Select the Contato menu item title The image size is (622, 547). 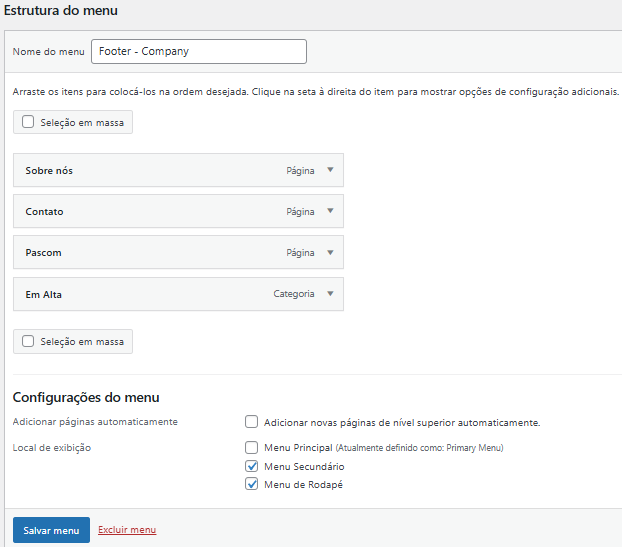point(44,212)
